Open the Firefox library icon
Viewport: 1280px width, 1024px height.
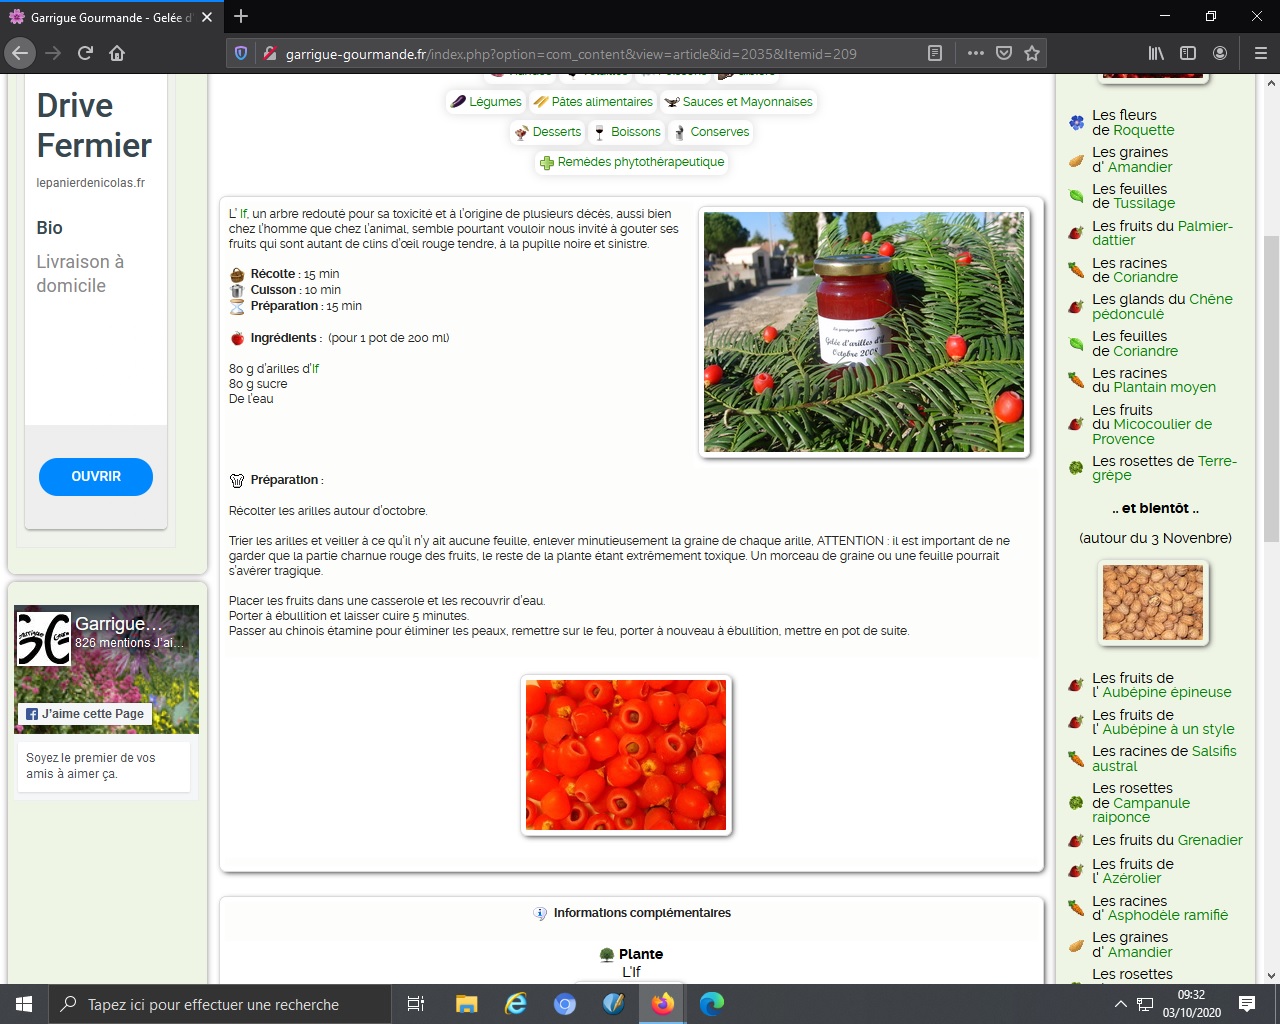click(x=1156, y=53)
